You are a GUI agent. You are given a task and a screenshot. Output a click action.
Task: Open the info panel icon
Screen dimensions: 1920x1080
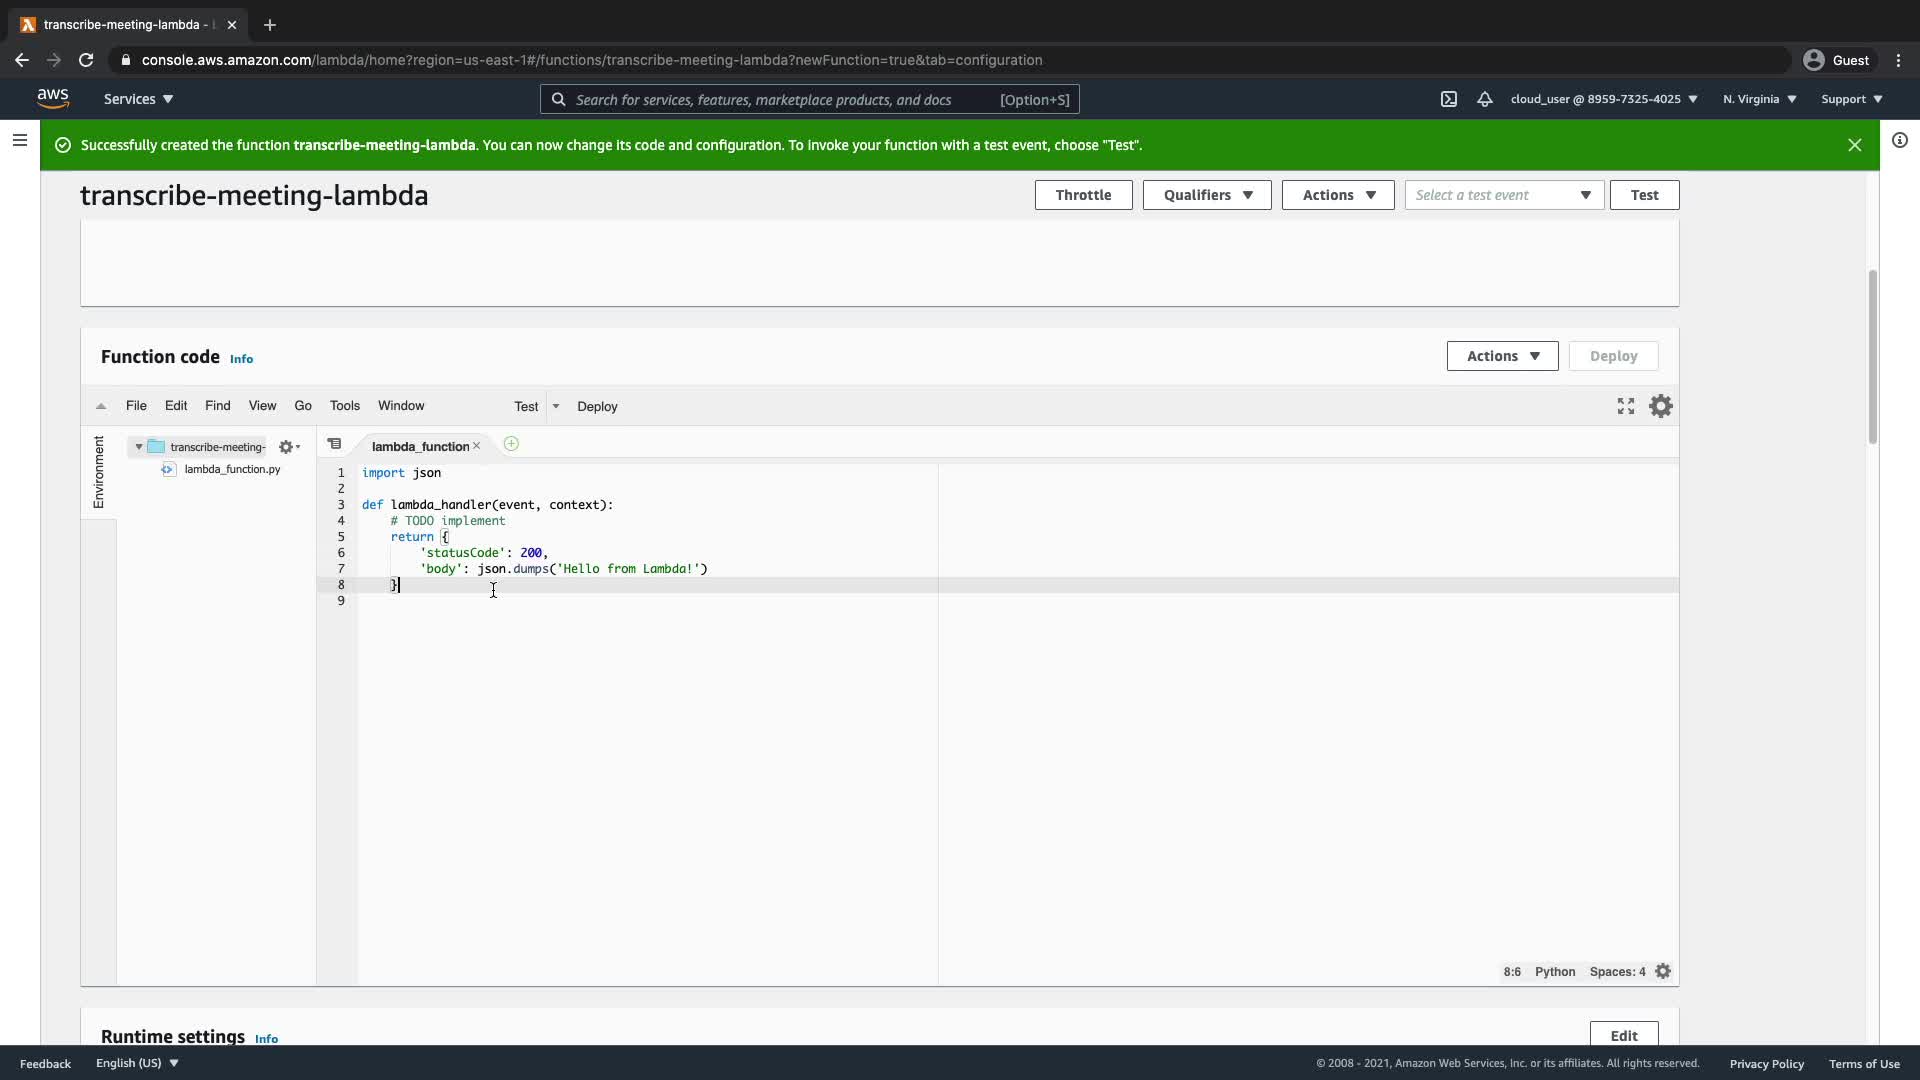pos(1899,140)
